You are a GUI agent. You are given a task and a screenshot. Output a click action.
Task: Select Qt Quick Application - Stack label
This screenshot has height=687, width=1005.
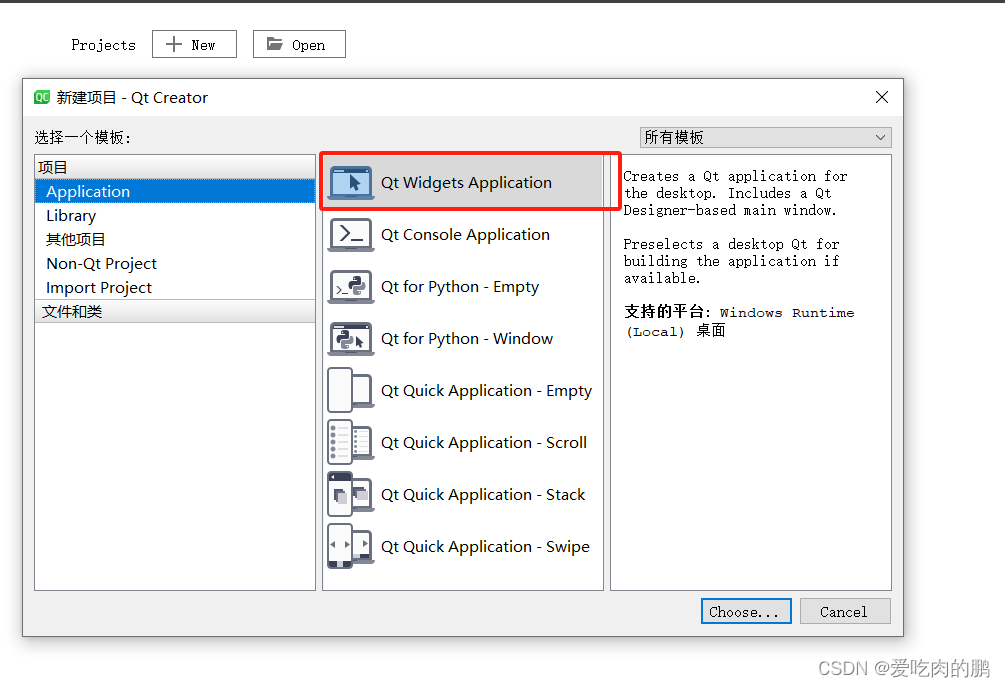pos(483,494)
